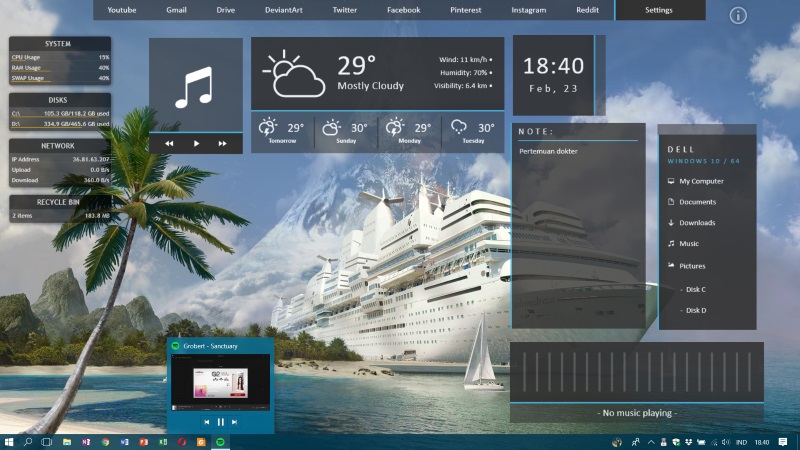Launch Excel from the taskbar
The height and width of the screenshot is (450, 800).
click(x=163, y=442)
